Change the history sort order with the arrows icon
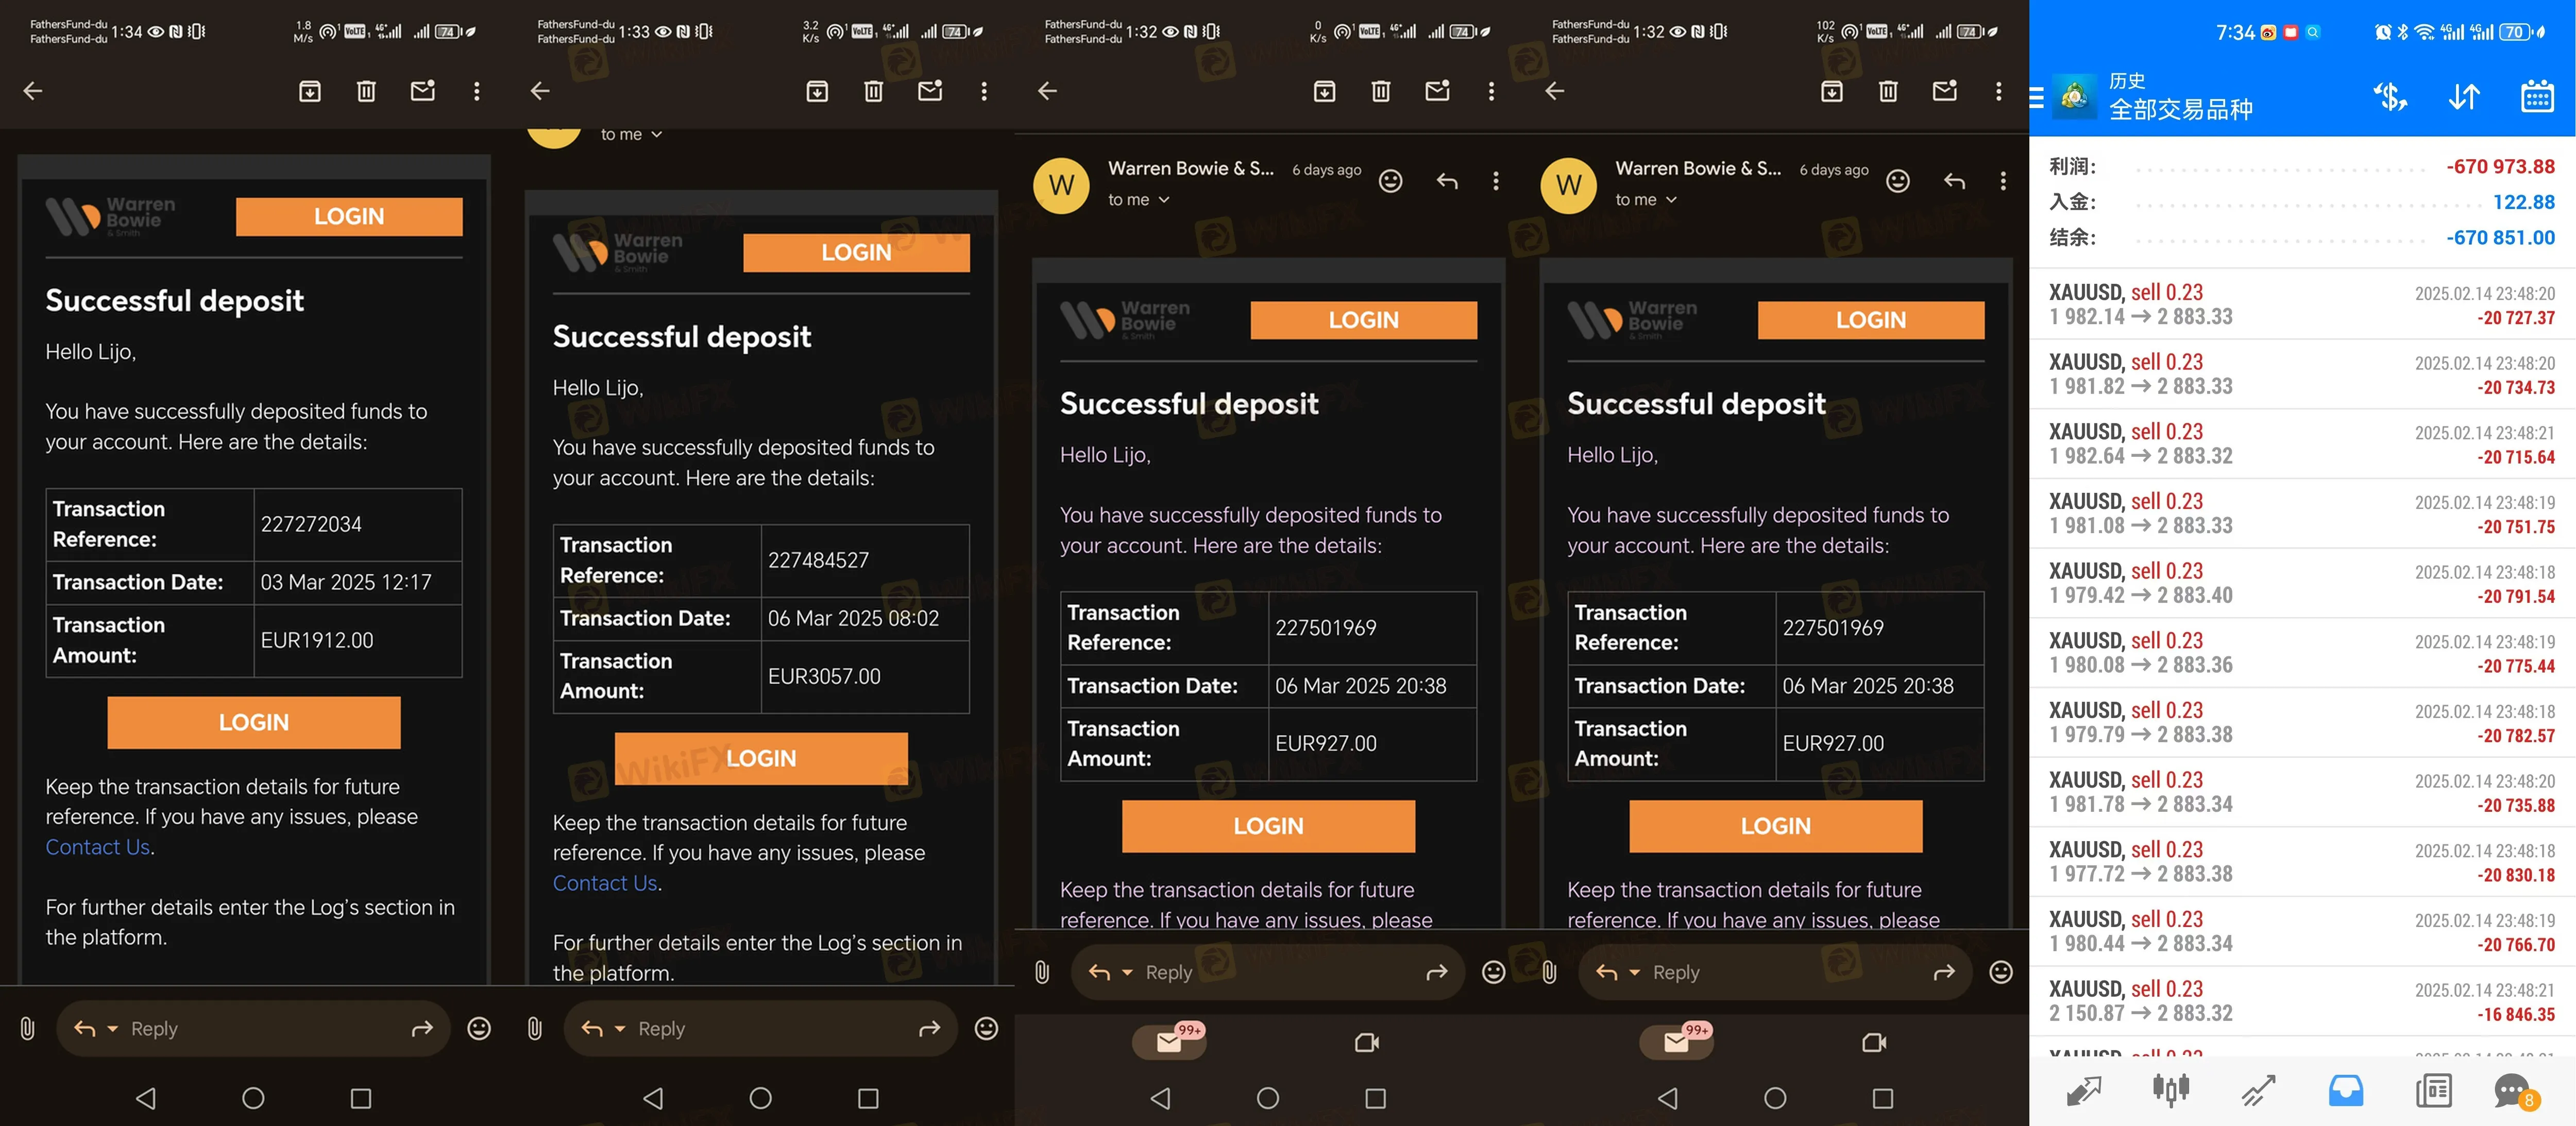This screenshot has height=1126, width=2576. tap(2464, 97)
